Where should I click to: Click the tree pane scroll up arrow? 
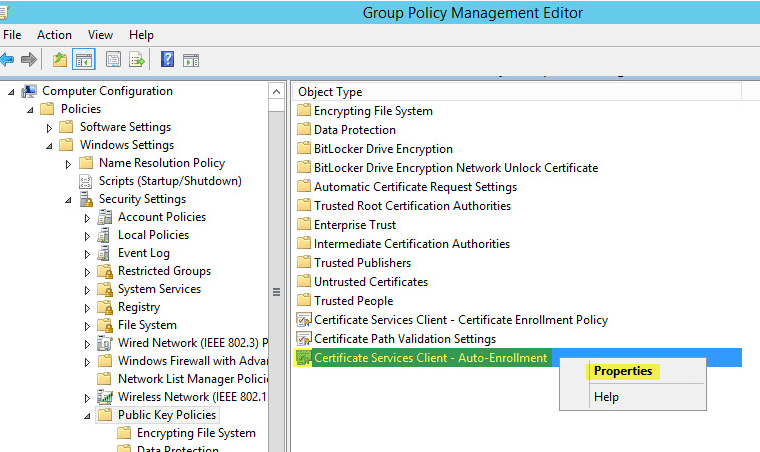pos(276,92)
